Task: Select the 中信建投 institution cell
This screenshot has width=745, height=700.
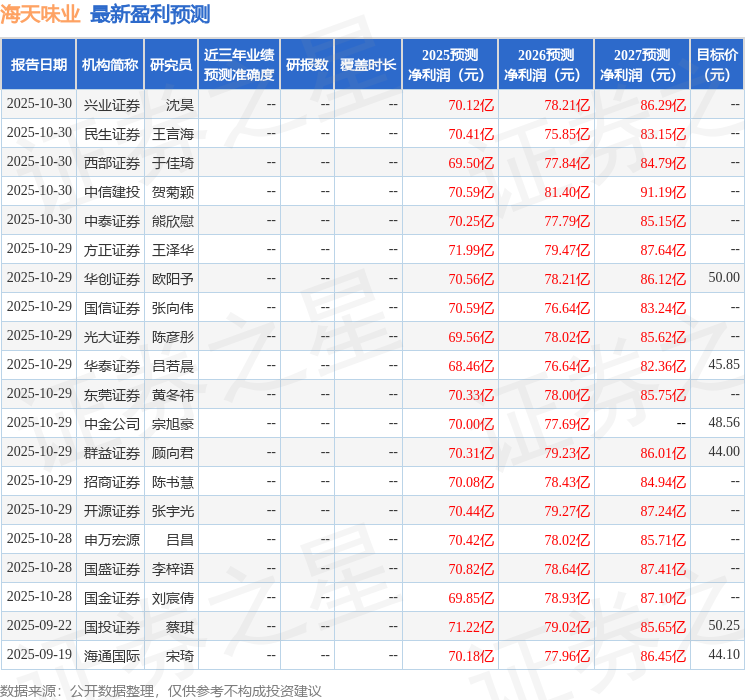Action: click(112, 192)
